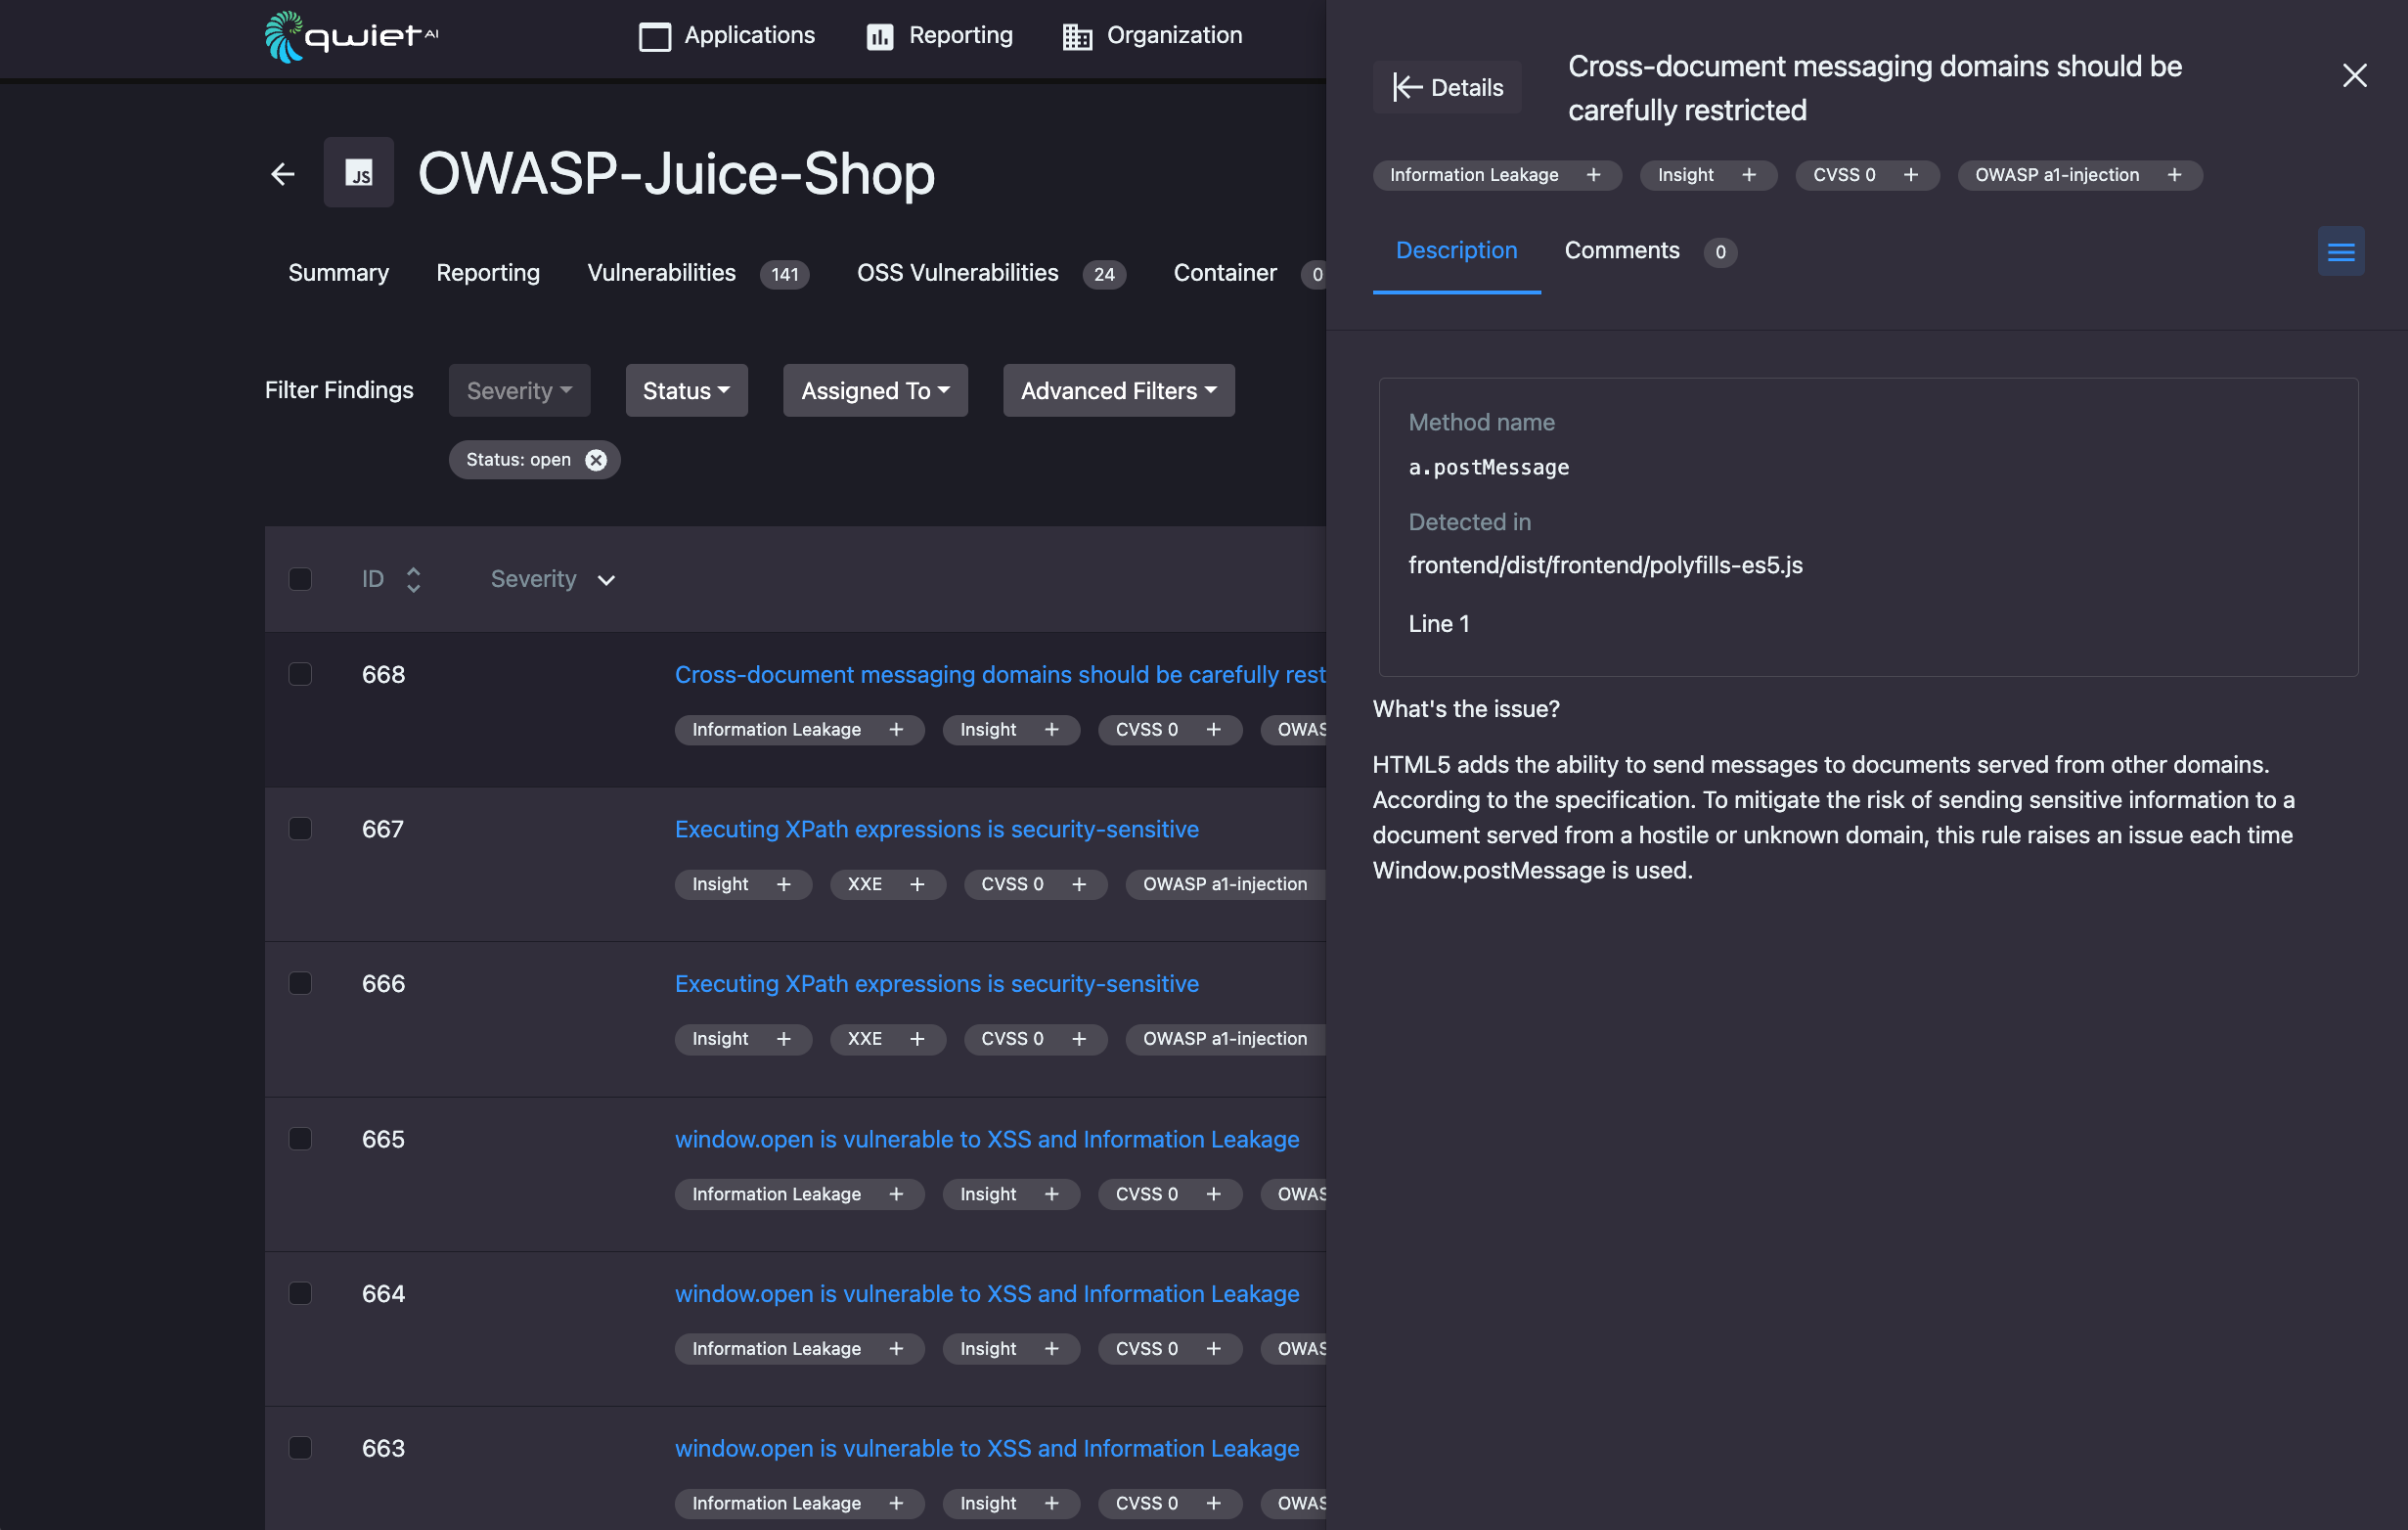Click plus on Insight tag in row 666
Viewport: 2408px width, 1530px height.
[x=783, y=1039]
